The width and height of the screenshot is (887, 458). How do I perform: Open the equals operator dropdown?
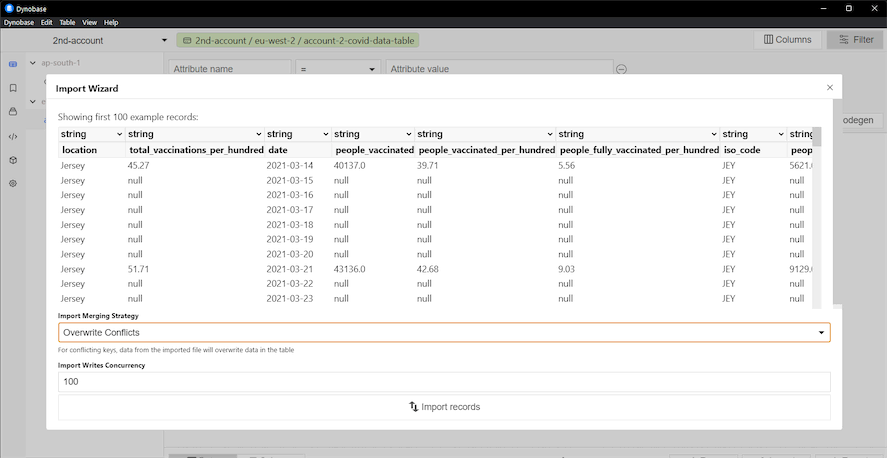pos(338,68)
